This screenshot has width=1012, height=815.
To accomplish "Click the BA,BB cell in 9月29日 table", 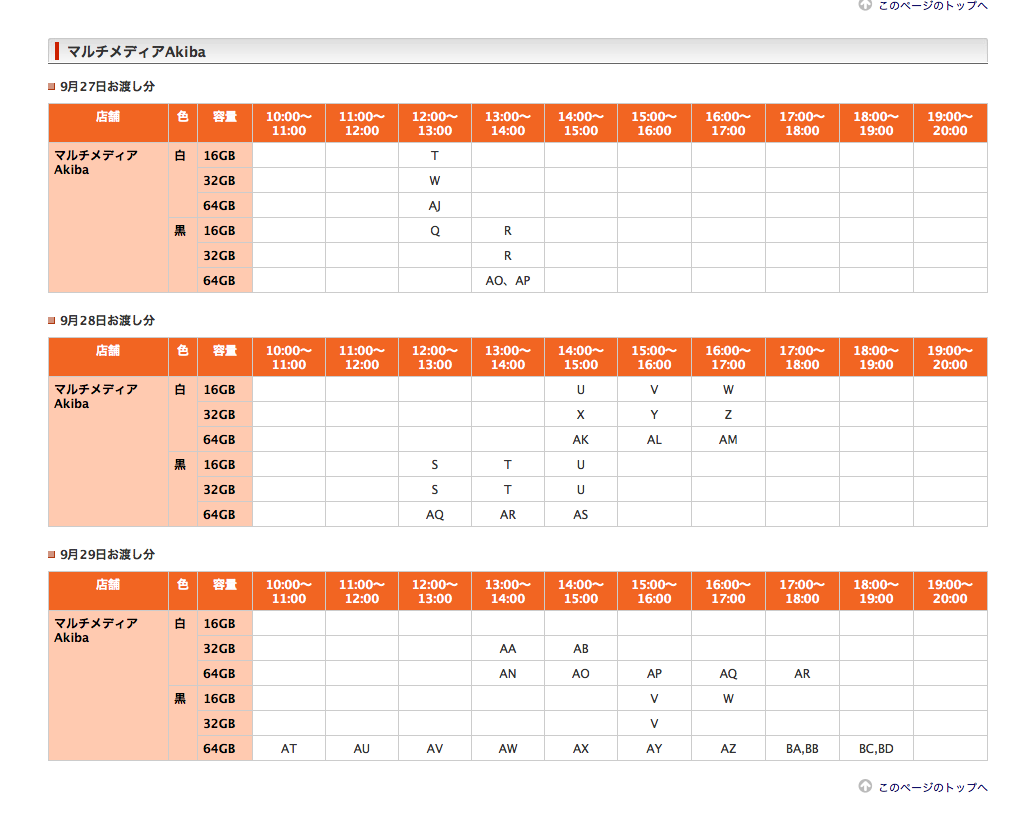I will coord(802,749).
